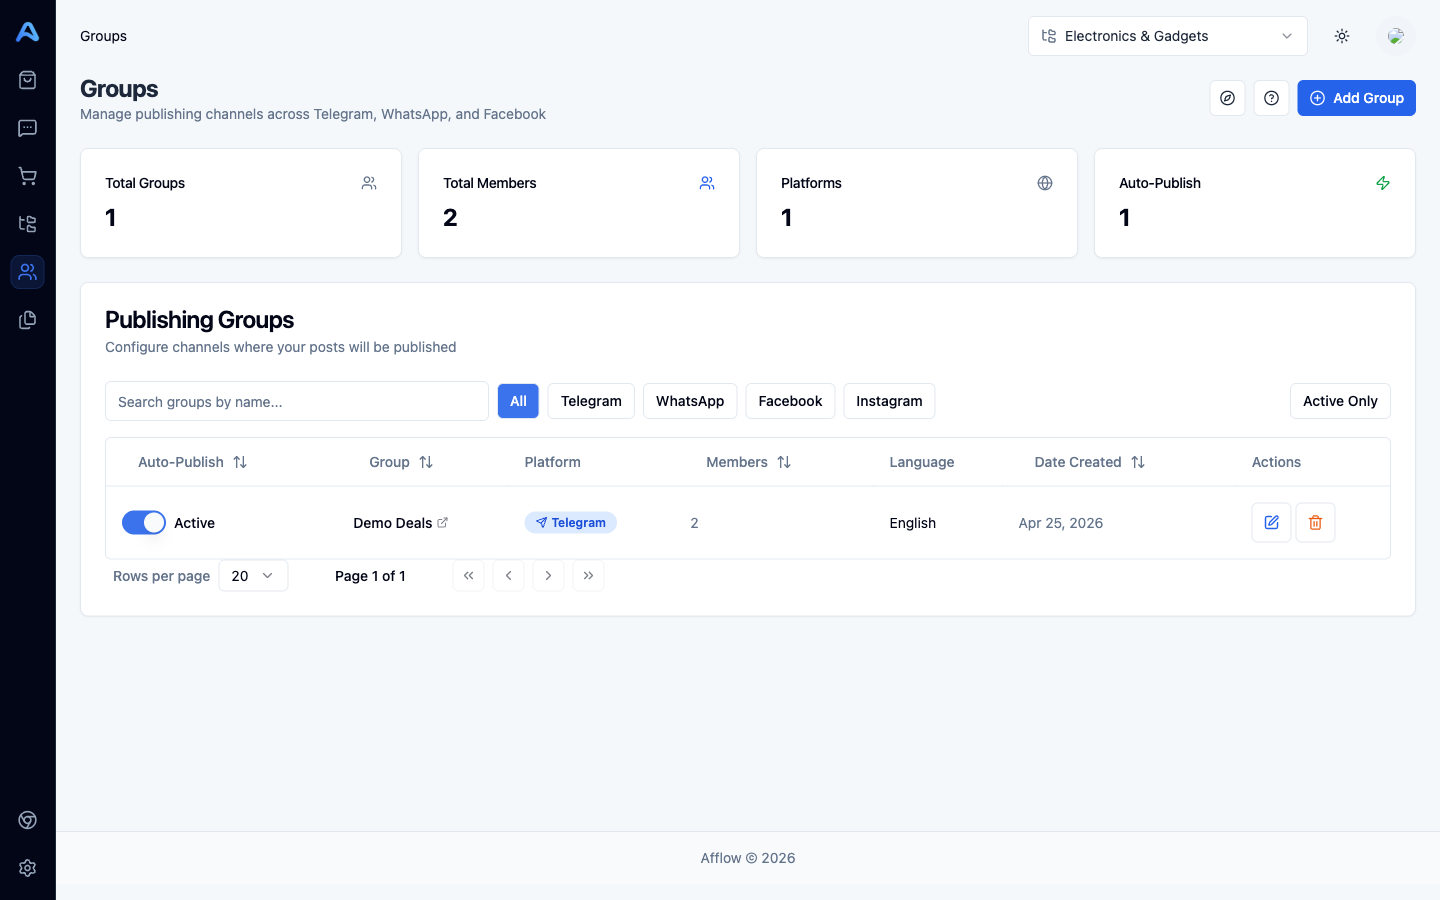
Task: Open the chat messages section in sidebar
Action: pos(27,127)
